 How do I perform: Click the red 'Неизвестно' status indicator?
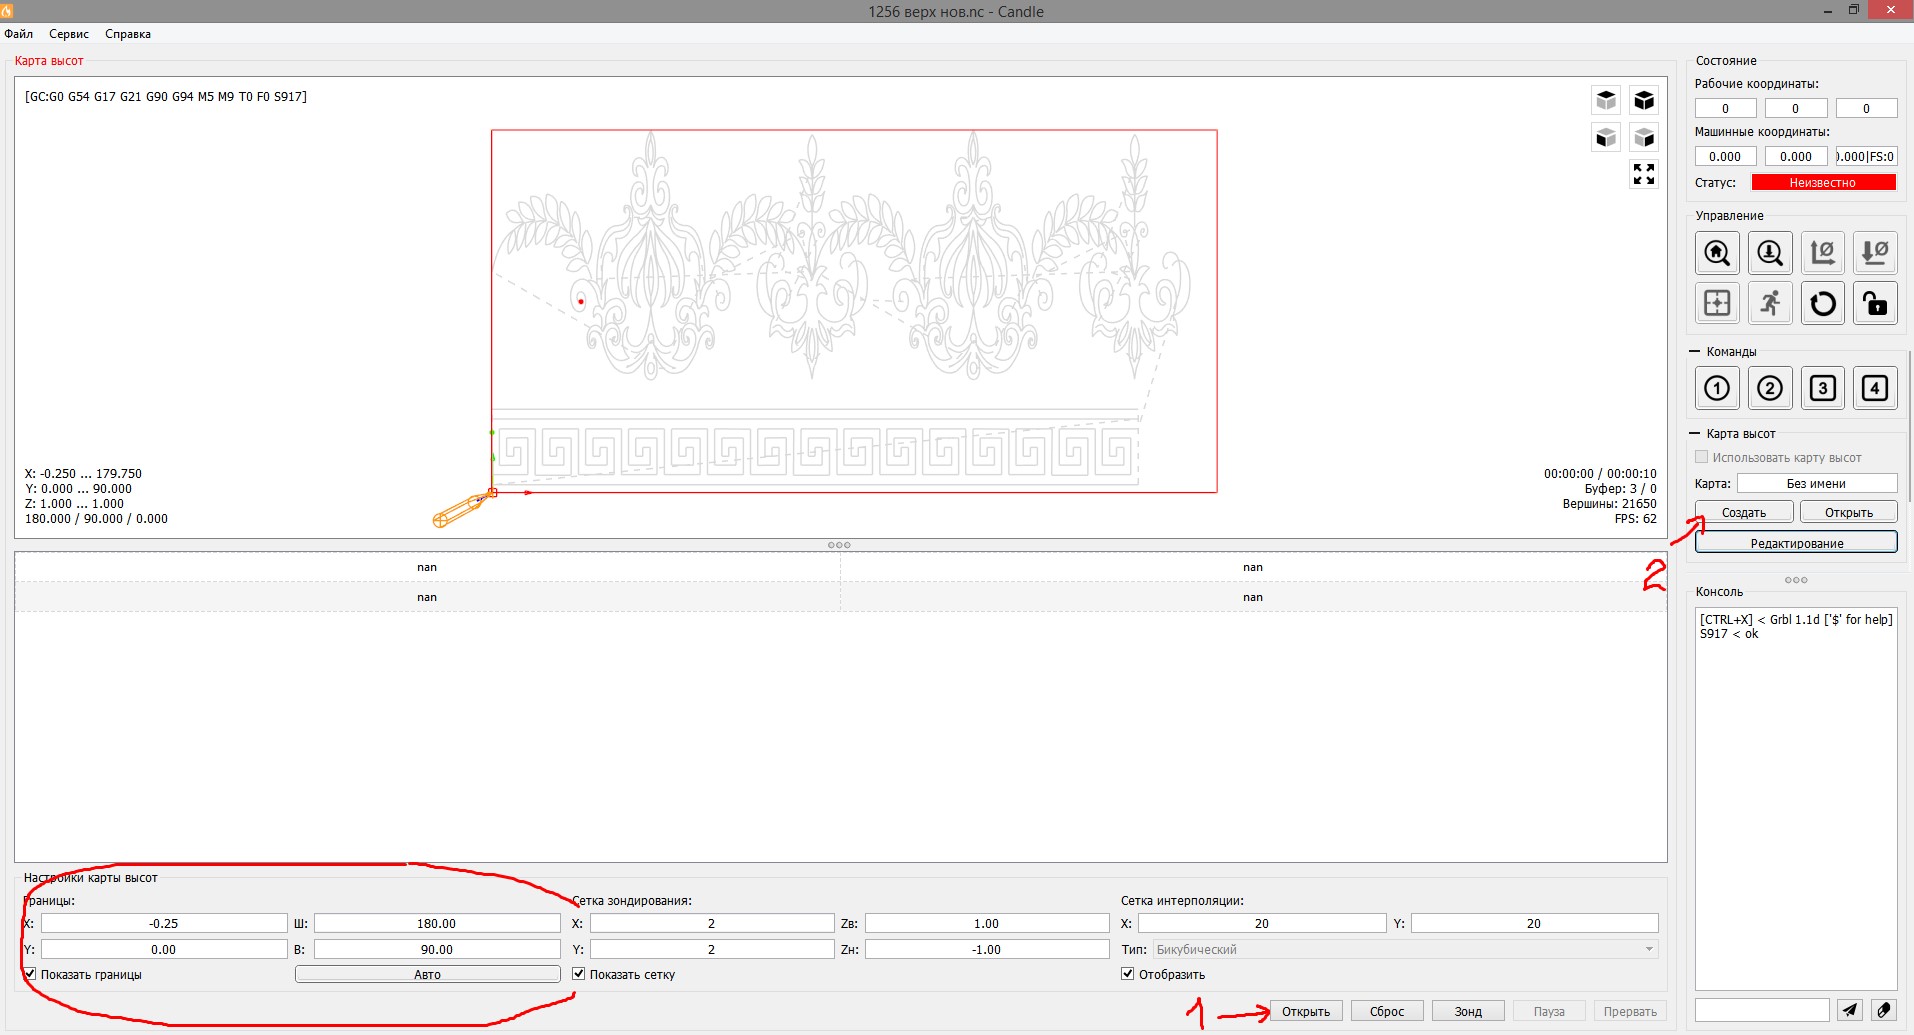pos(1823,182)
